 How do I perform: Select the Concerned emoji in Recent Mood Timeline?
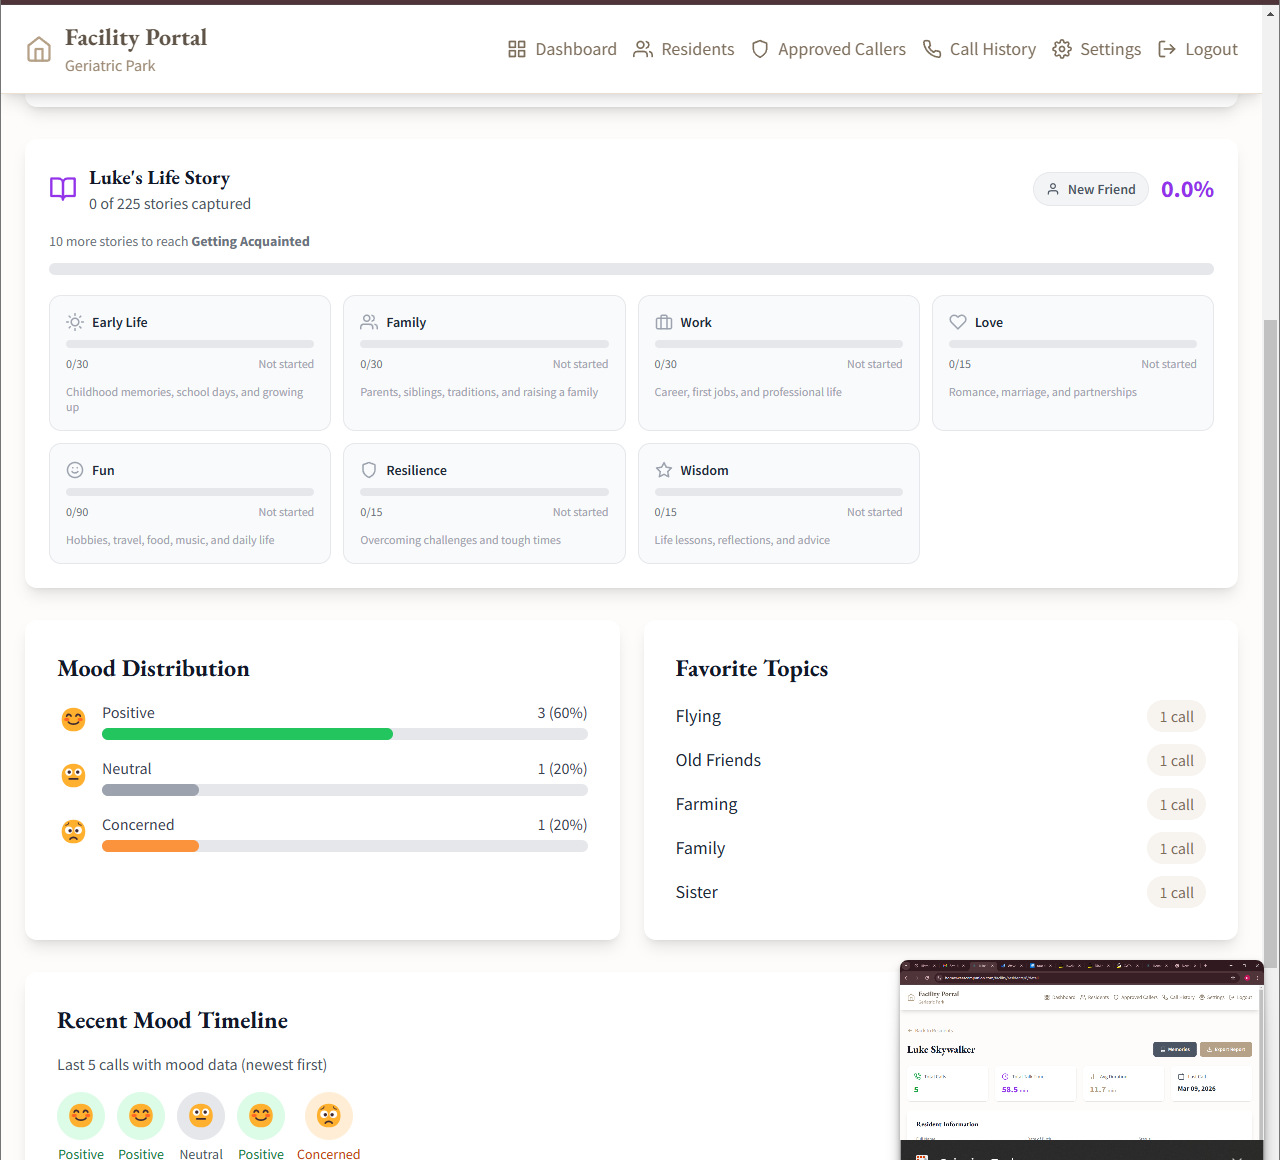(329, 1116)
